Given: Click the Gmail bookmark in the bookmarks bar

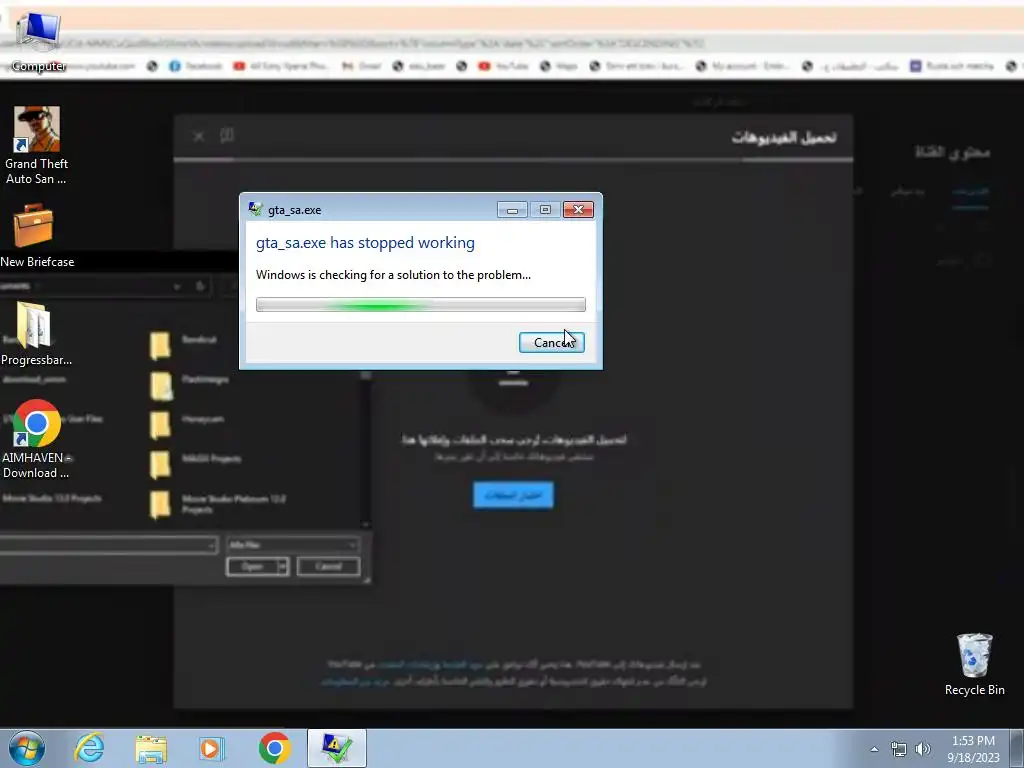Looking at the screenshot, I should click(x=361, y=66).
